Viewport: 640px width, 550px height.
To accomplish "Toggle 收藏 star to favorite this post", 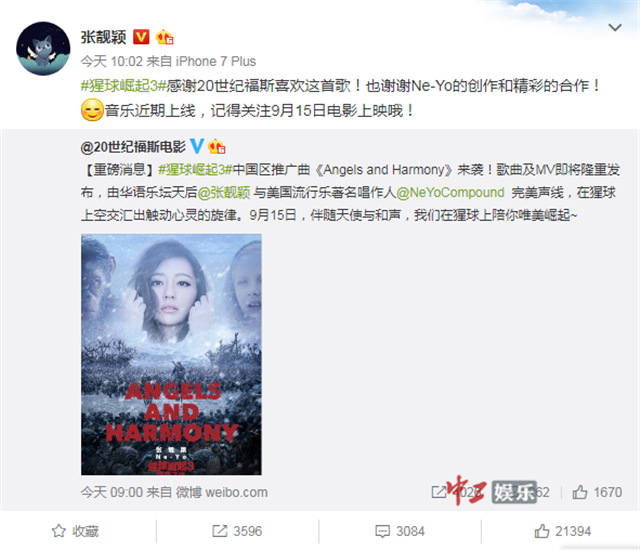I will coord(76,531).
